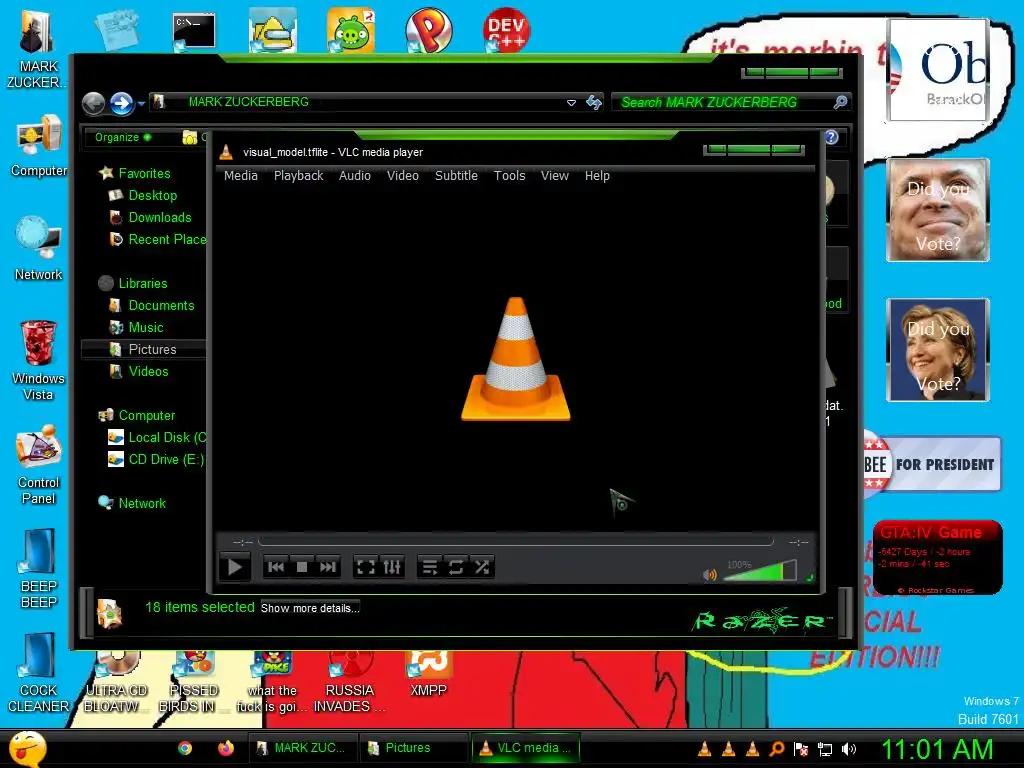Open the Pictures library
Image resolution: width=1024 pixels, height=768 pixels.
[x=144, y=349]
